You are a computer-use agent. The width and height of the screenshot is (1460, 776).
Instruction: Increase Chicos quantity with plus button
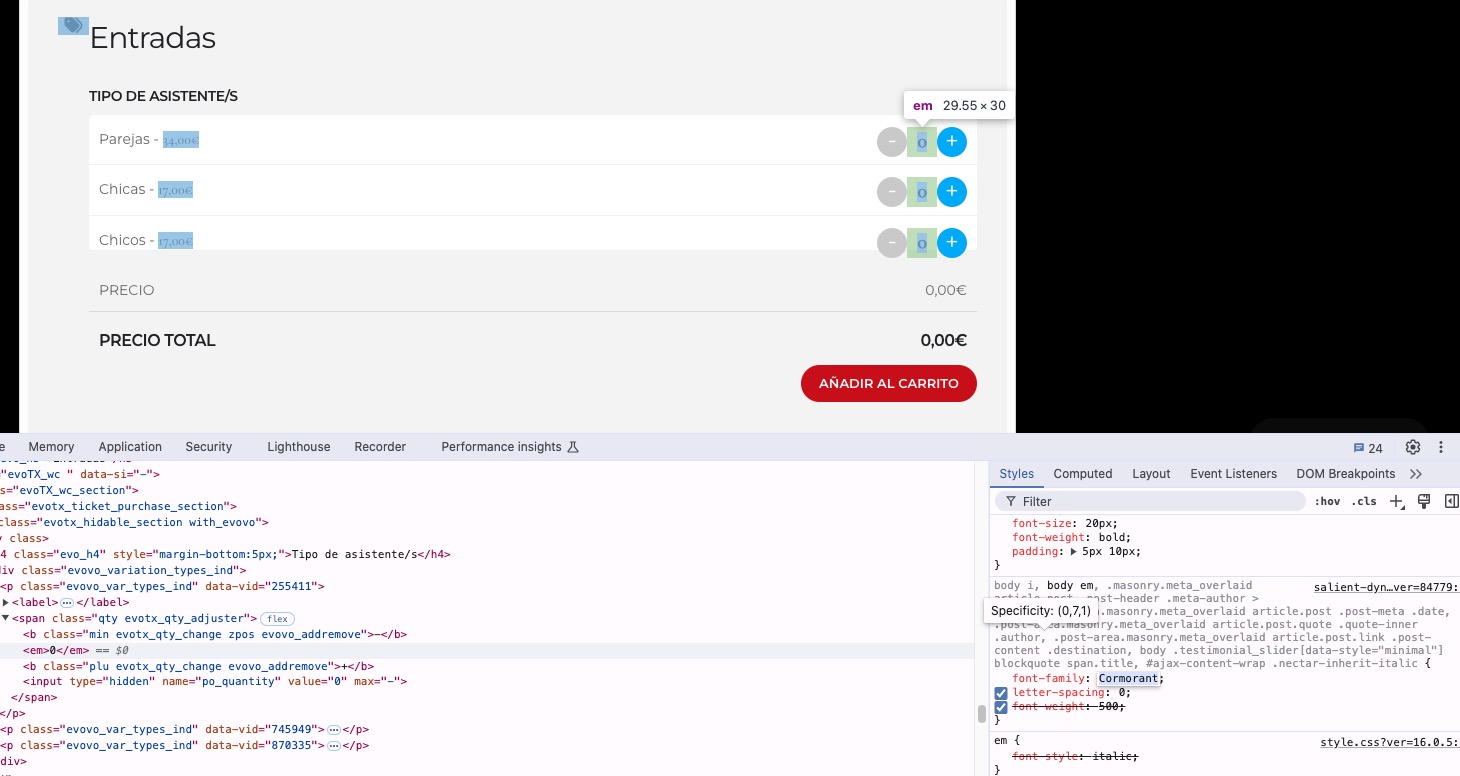(x=952, y=242)
